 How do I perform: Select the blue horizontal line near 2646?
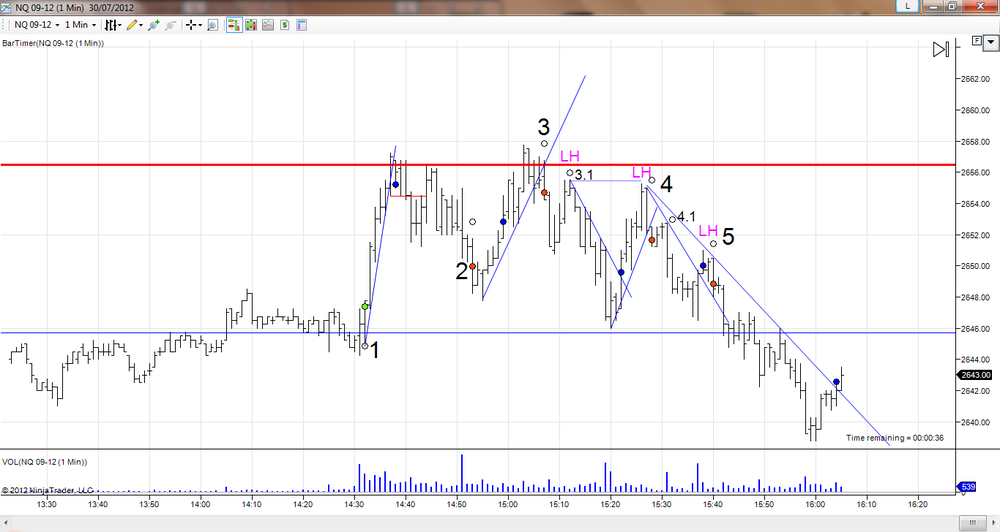478,332
